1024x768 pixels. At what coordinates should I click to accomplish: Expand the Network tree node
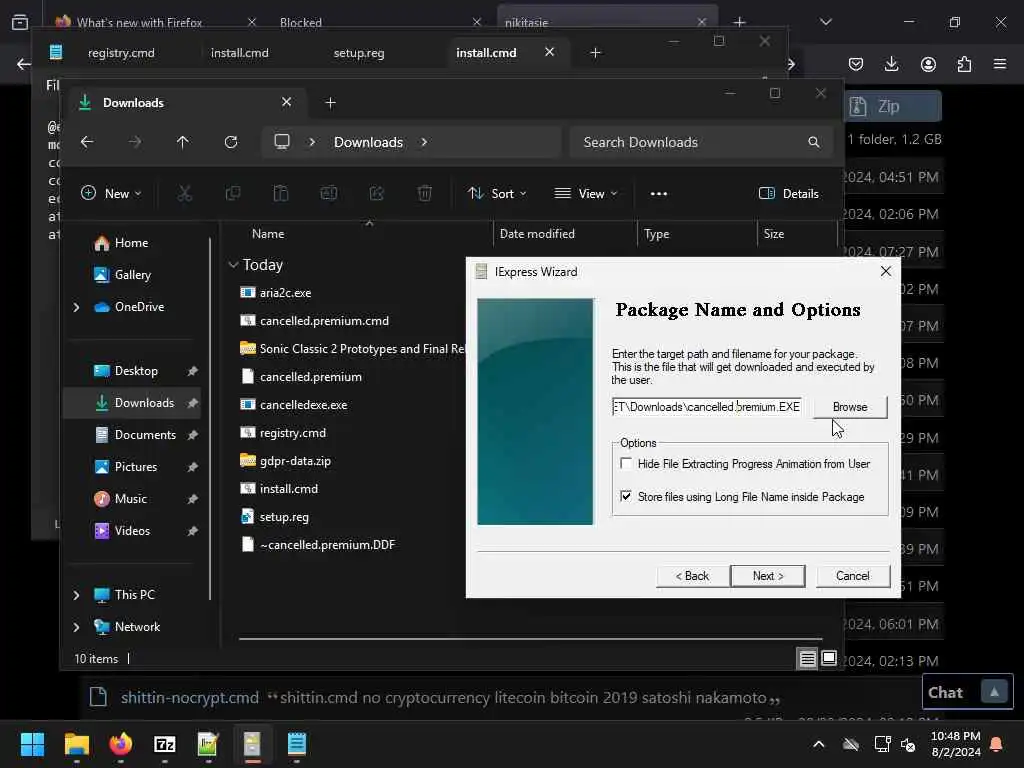point(76,627)
